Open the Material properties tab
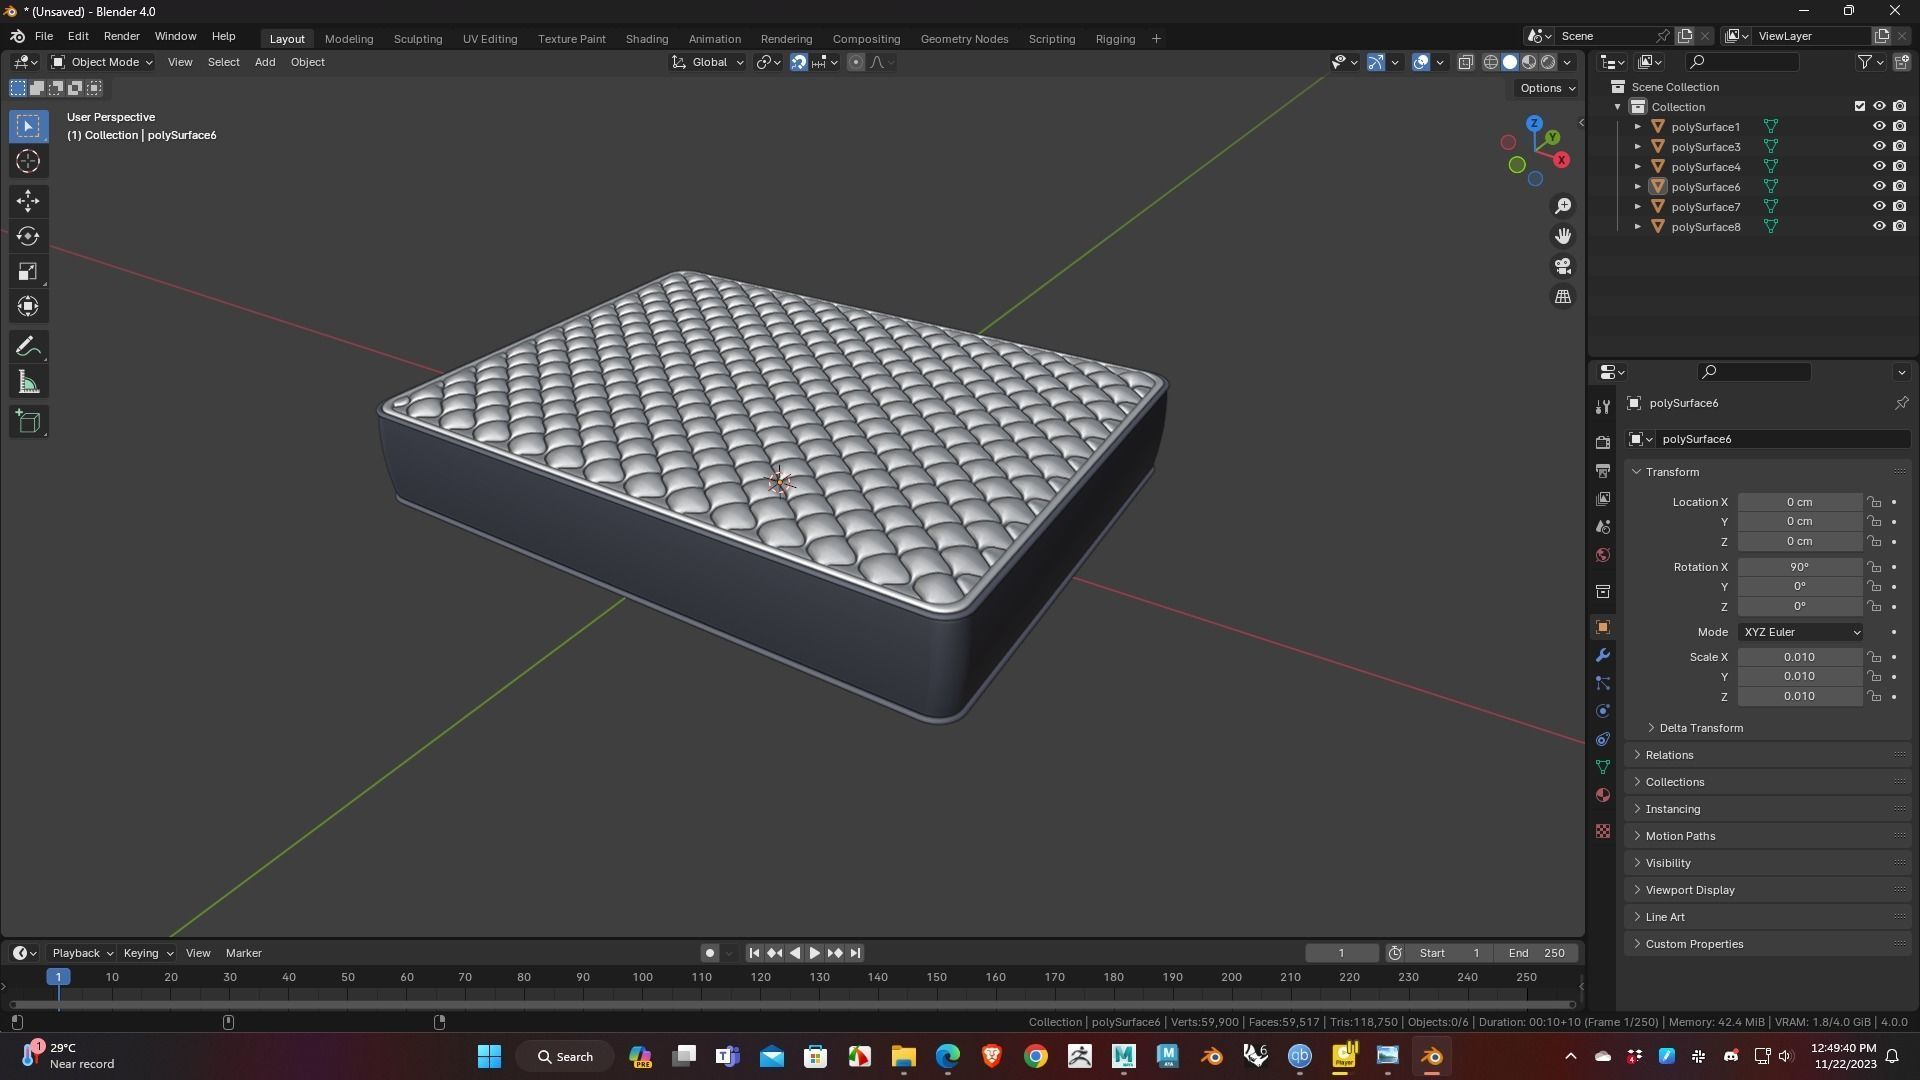The image size is (1920, 1080). [x=1603, y=795]
